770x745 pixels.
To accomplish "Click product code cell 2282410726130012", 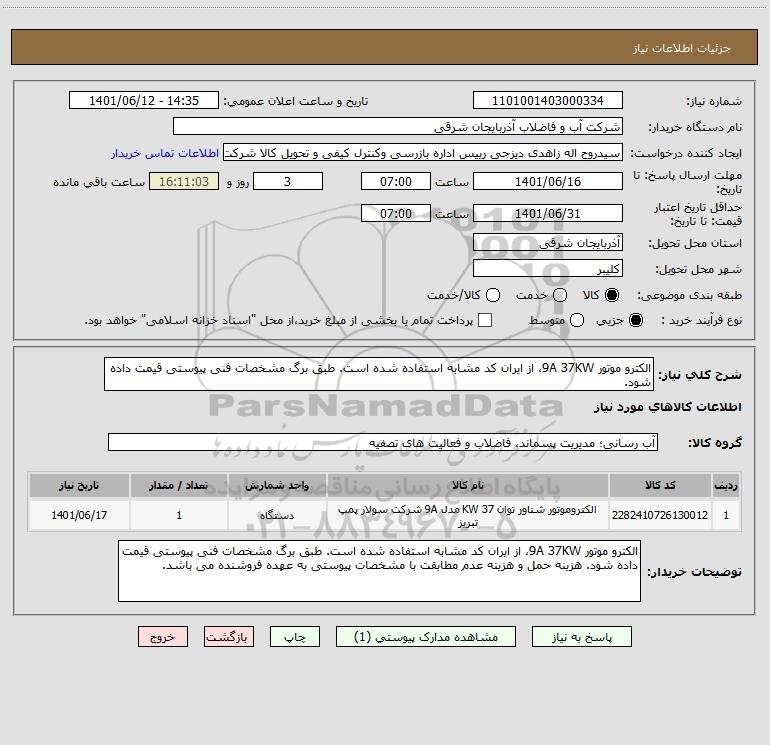I will point(660,515).
